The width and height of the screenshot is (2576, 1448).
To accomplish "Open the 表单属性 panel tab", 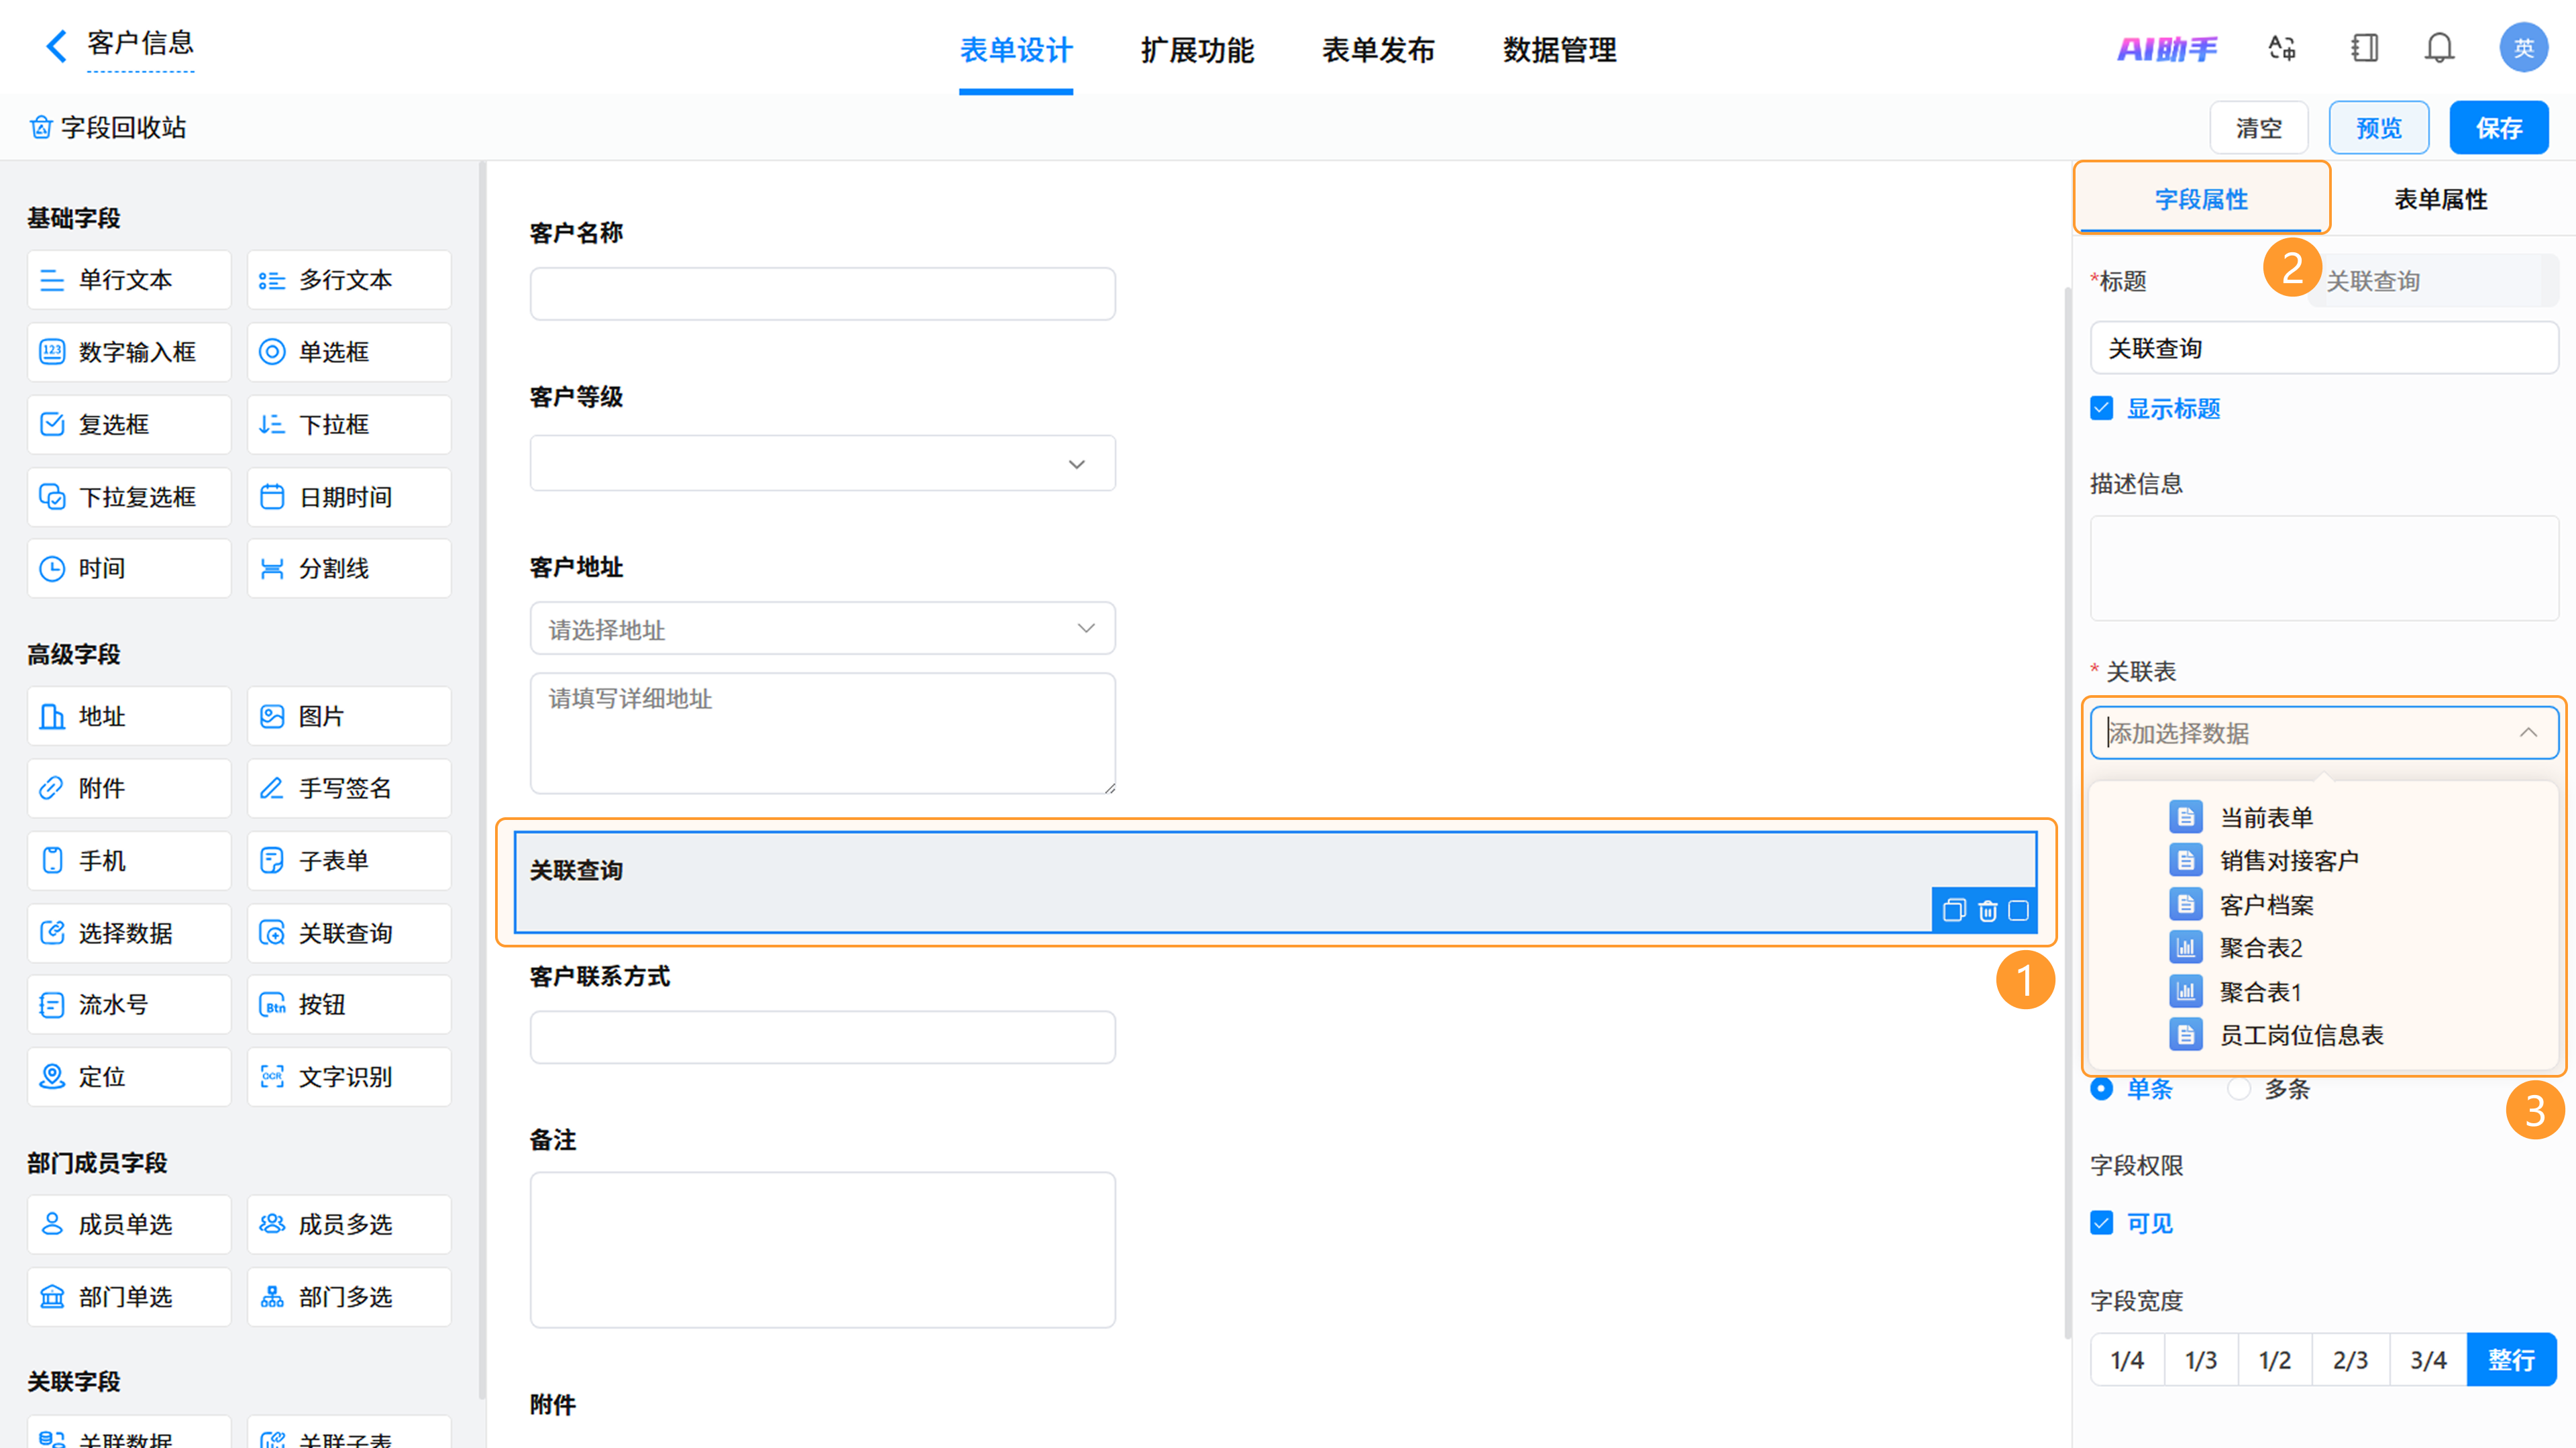I will pyautogui.click(x=2440, y=199).
